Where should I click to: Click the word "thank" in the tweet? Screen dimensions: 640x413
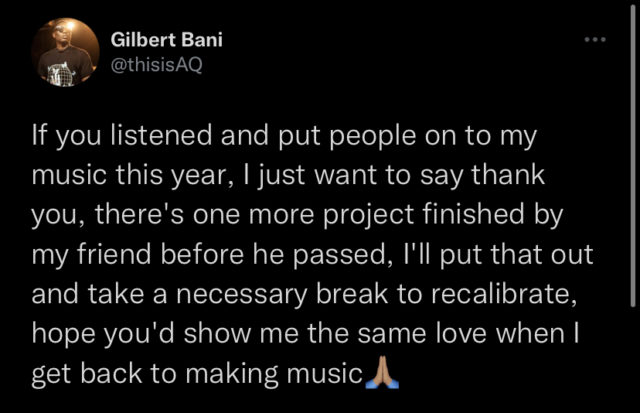point(508,175)
